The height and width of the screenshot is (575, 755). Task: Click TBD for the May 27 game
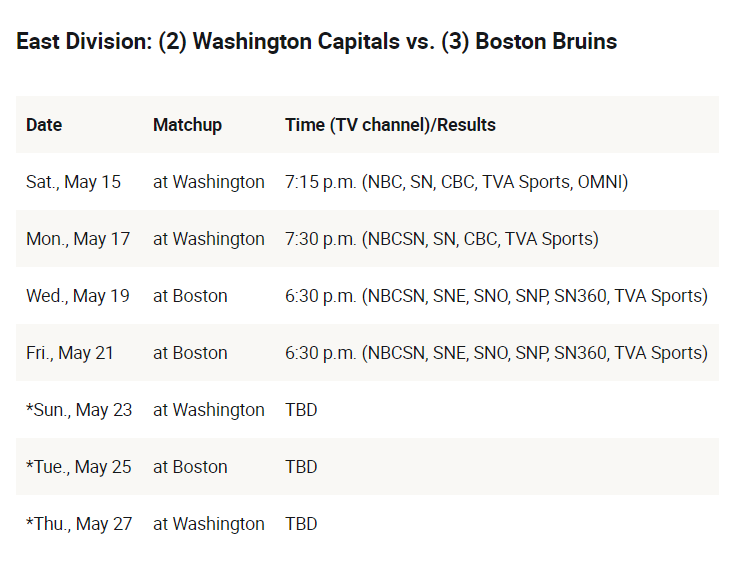point(301,524)
